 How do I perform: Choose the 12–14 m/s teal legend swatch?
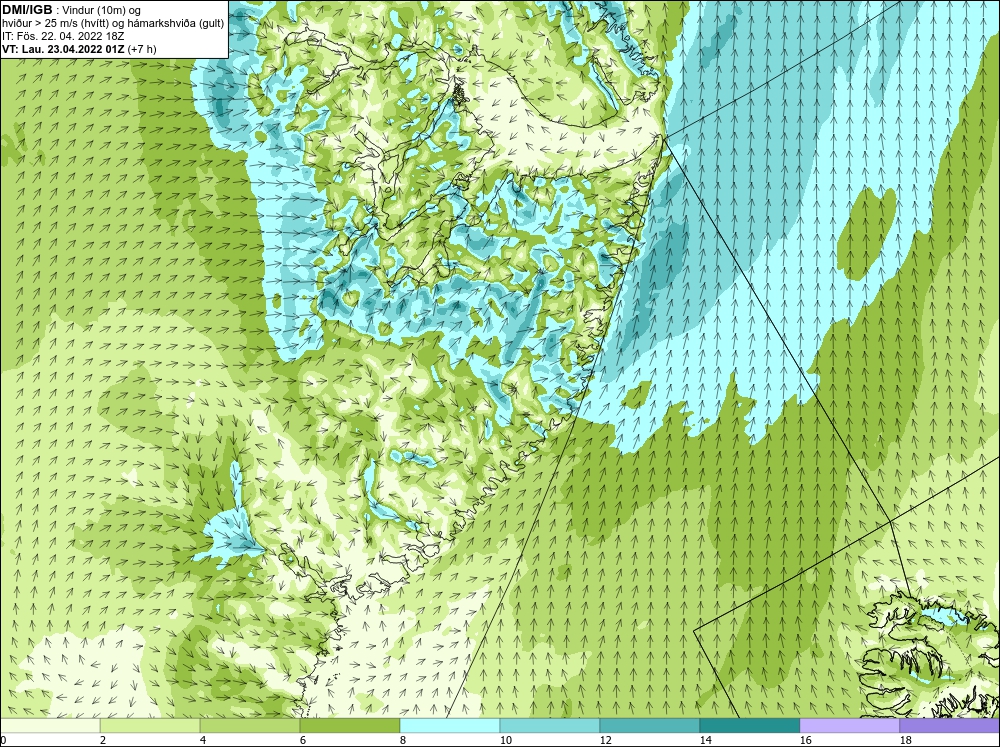point(650,726)
